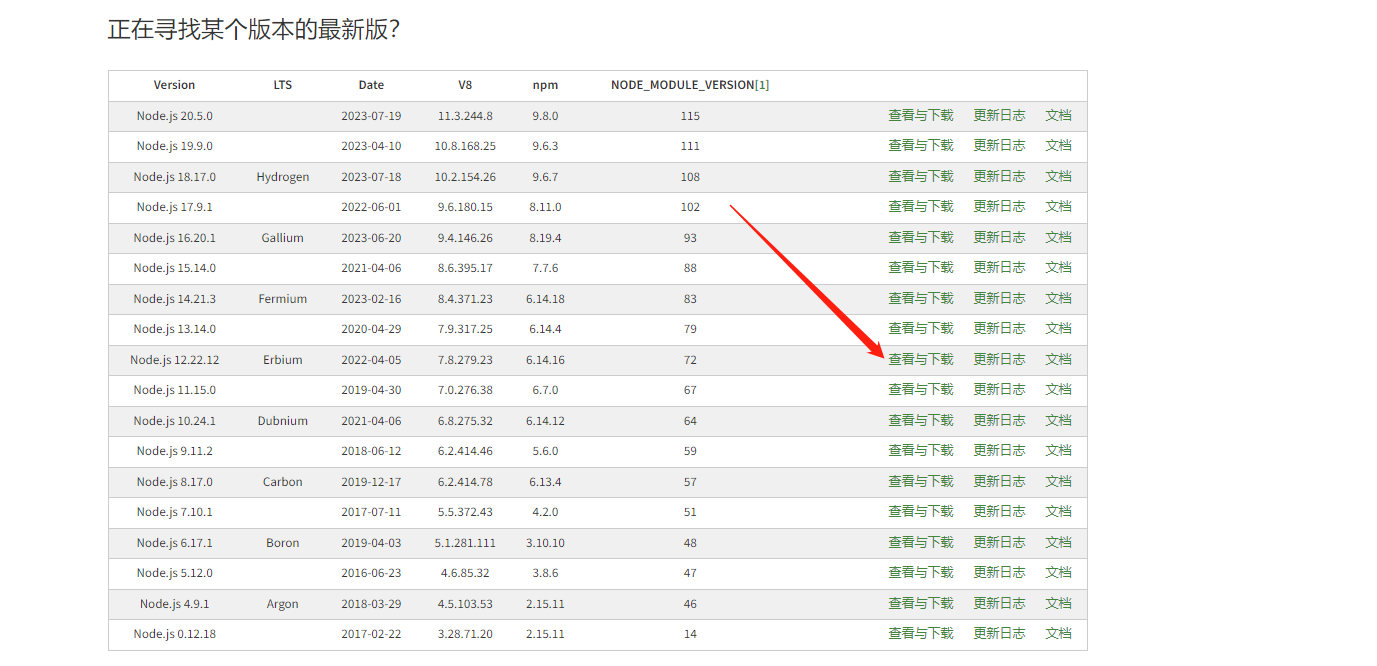Image resolution: width=1377 pixels, height=666 pixels.
Task: Open 更新日志 for Node.js 14.21.3
Action: pyautogui.click(x=999, y=298)
